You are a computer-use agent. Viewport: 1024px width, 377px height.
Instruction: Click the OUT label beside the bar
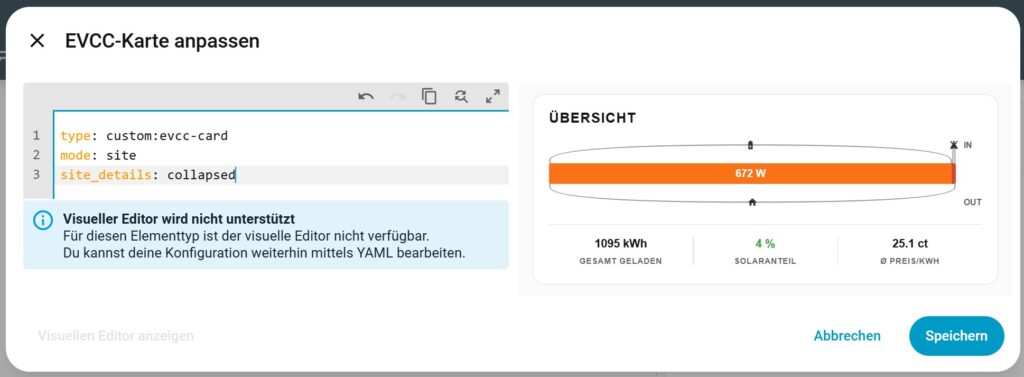click(x=972, y=203)
